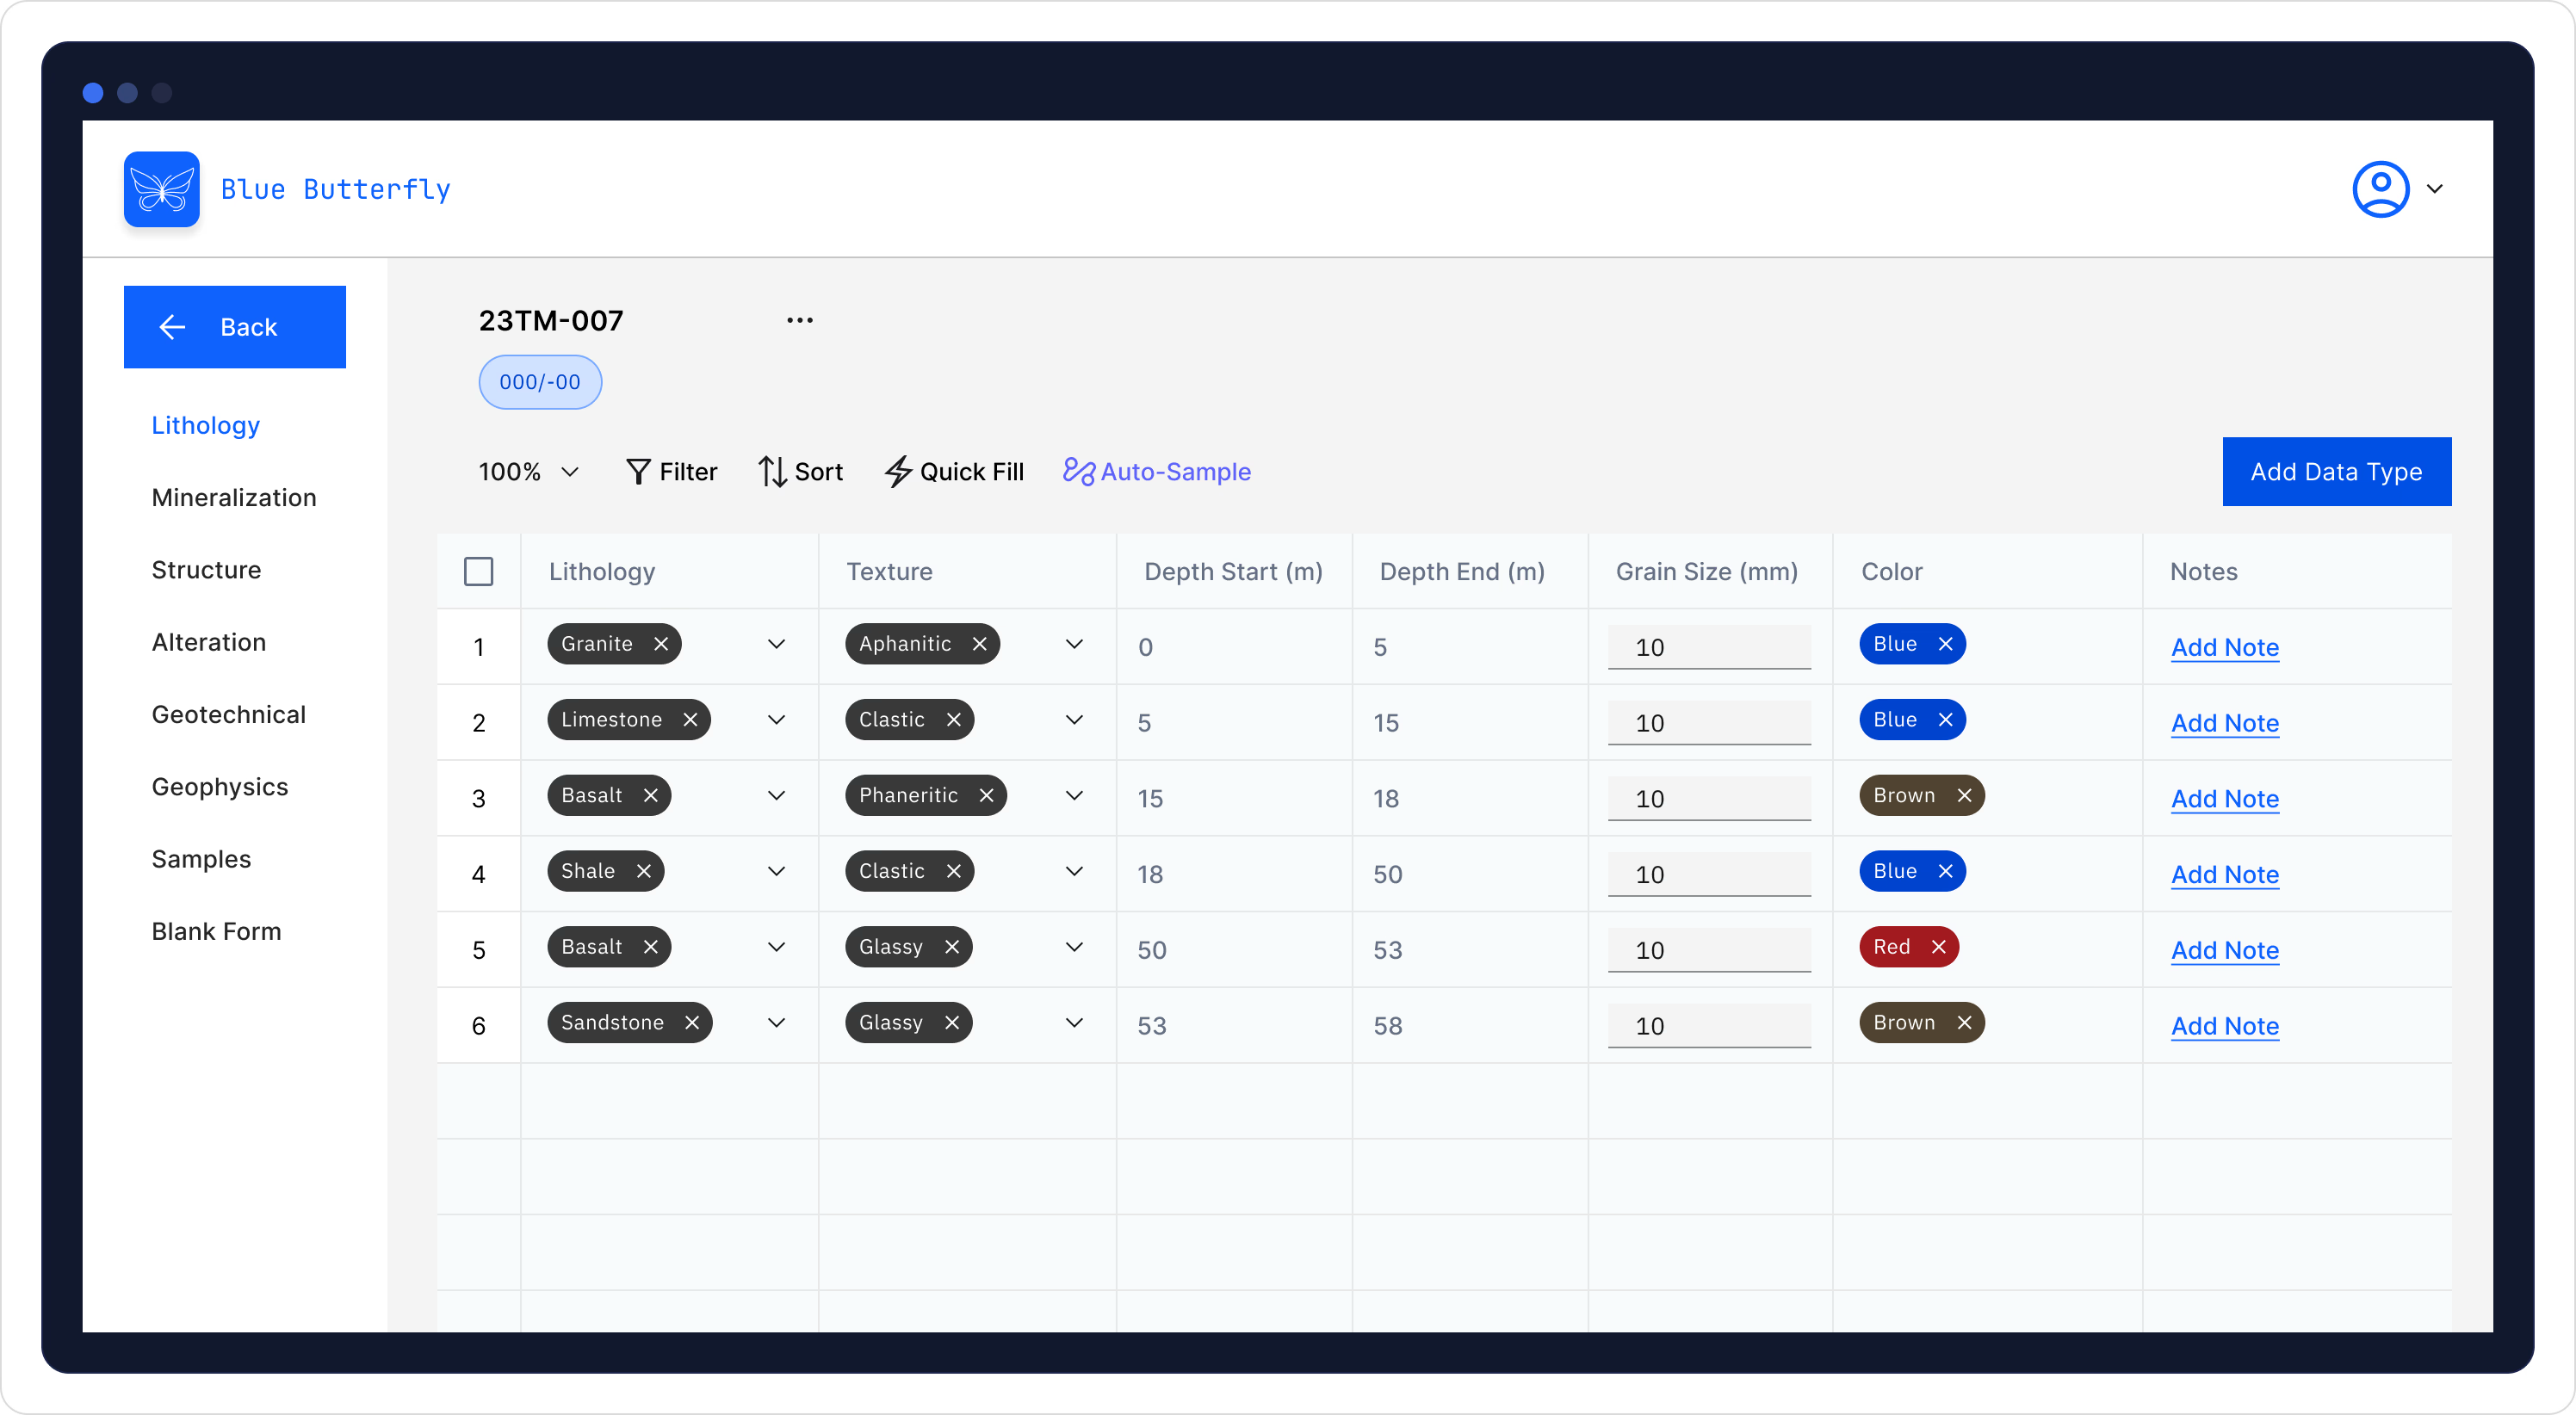Open the ellipsis menu beside 23TM-007
The image size is (2576, 1415).
[799, 319]
